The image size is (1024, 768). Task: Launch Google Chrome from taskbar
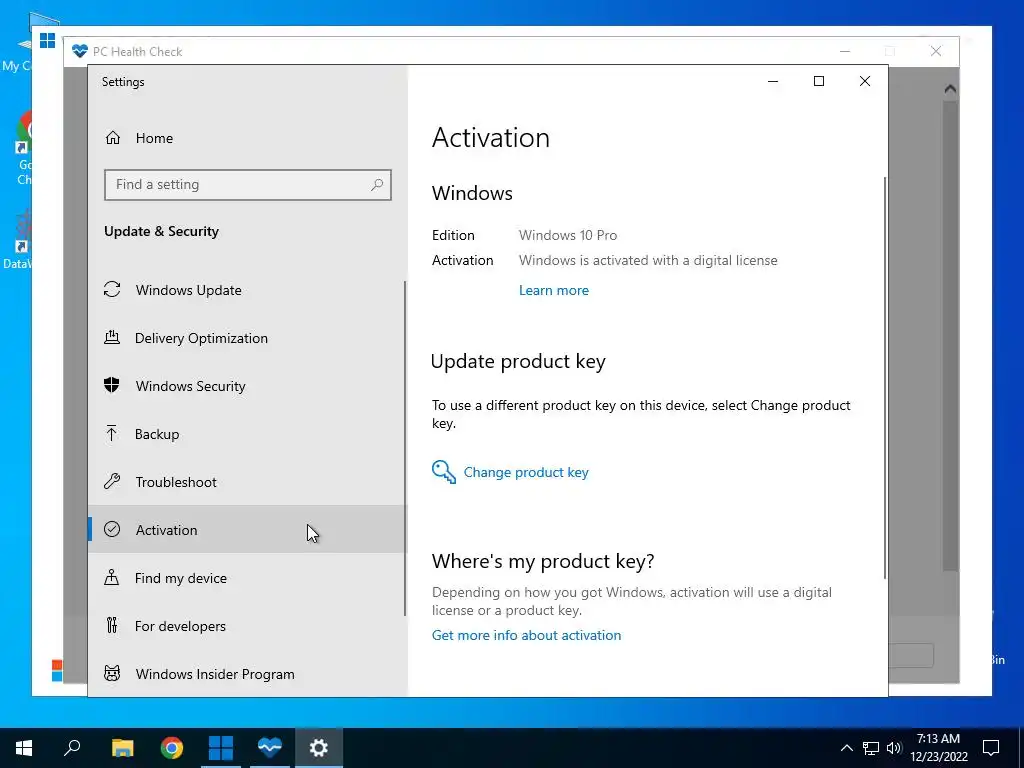[172, 748]
